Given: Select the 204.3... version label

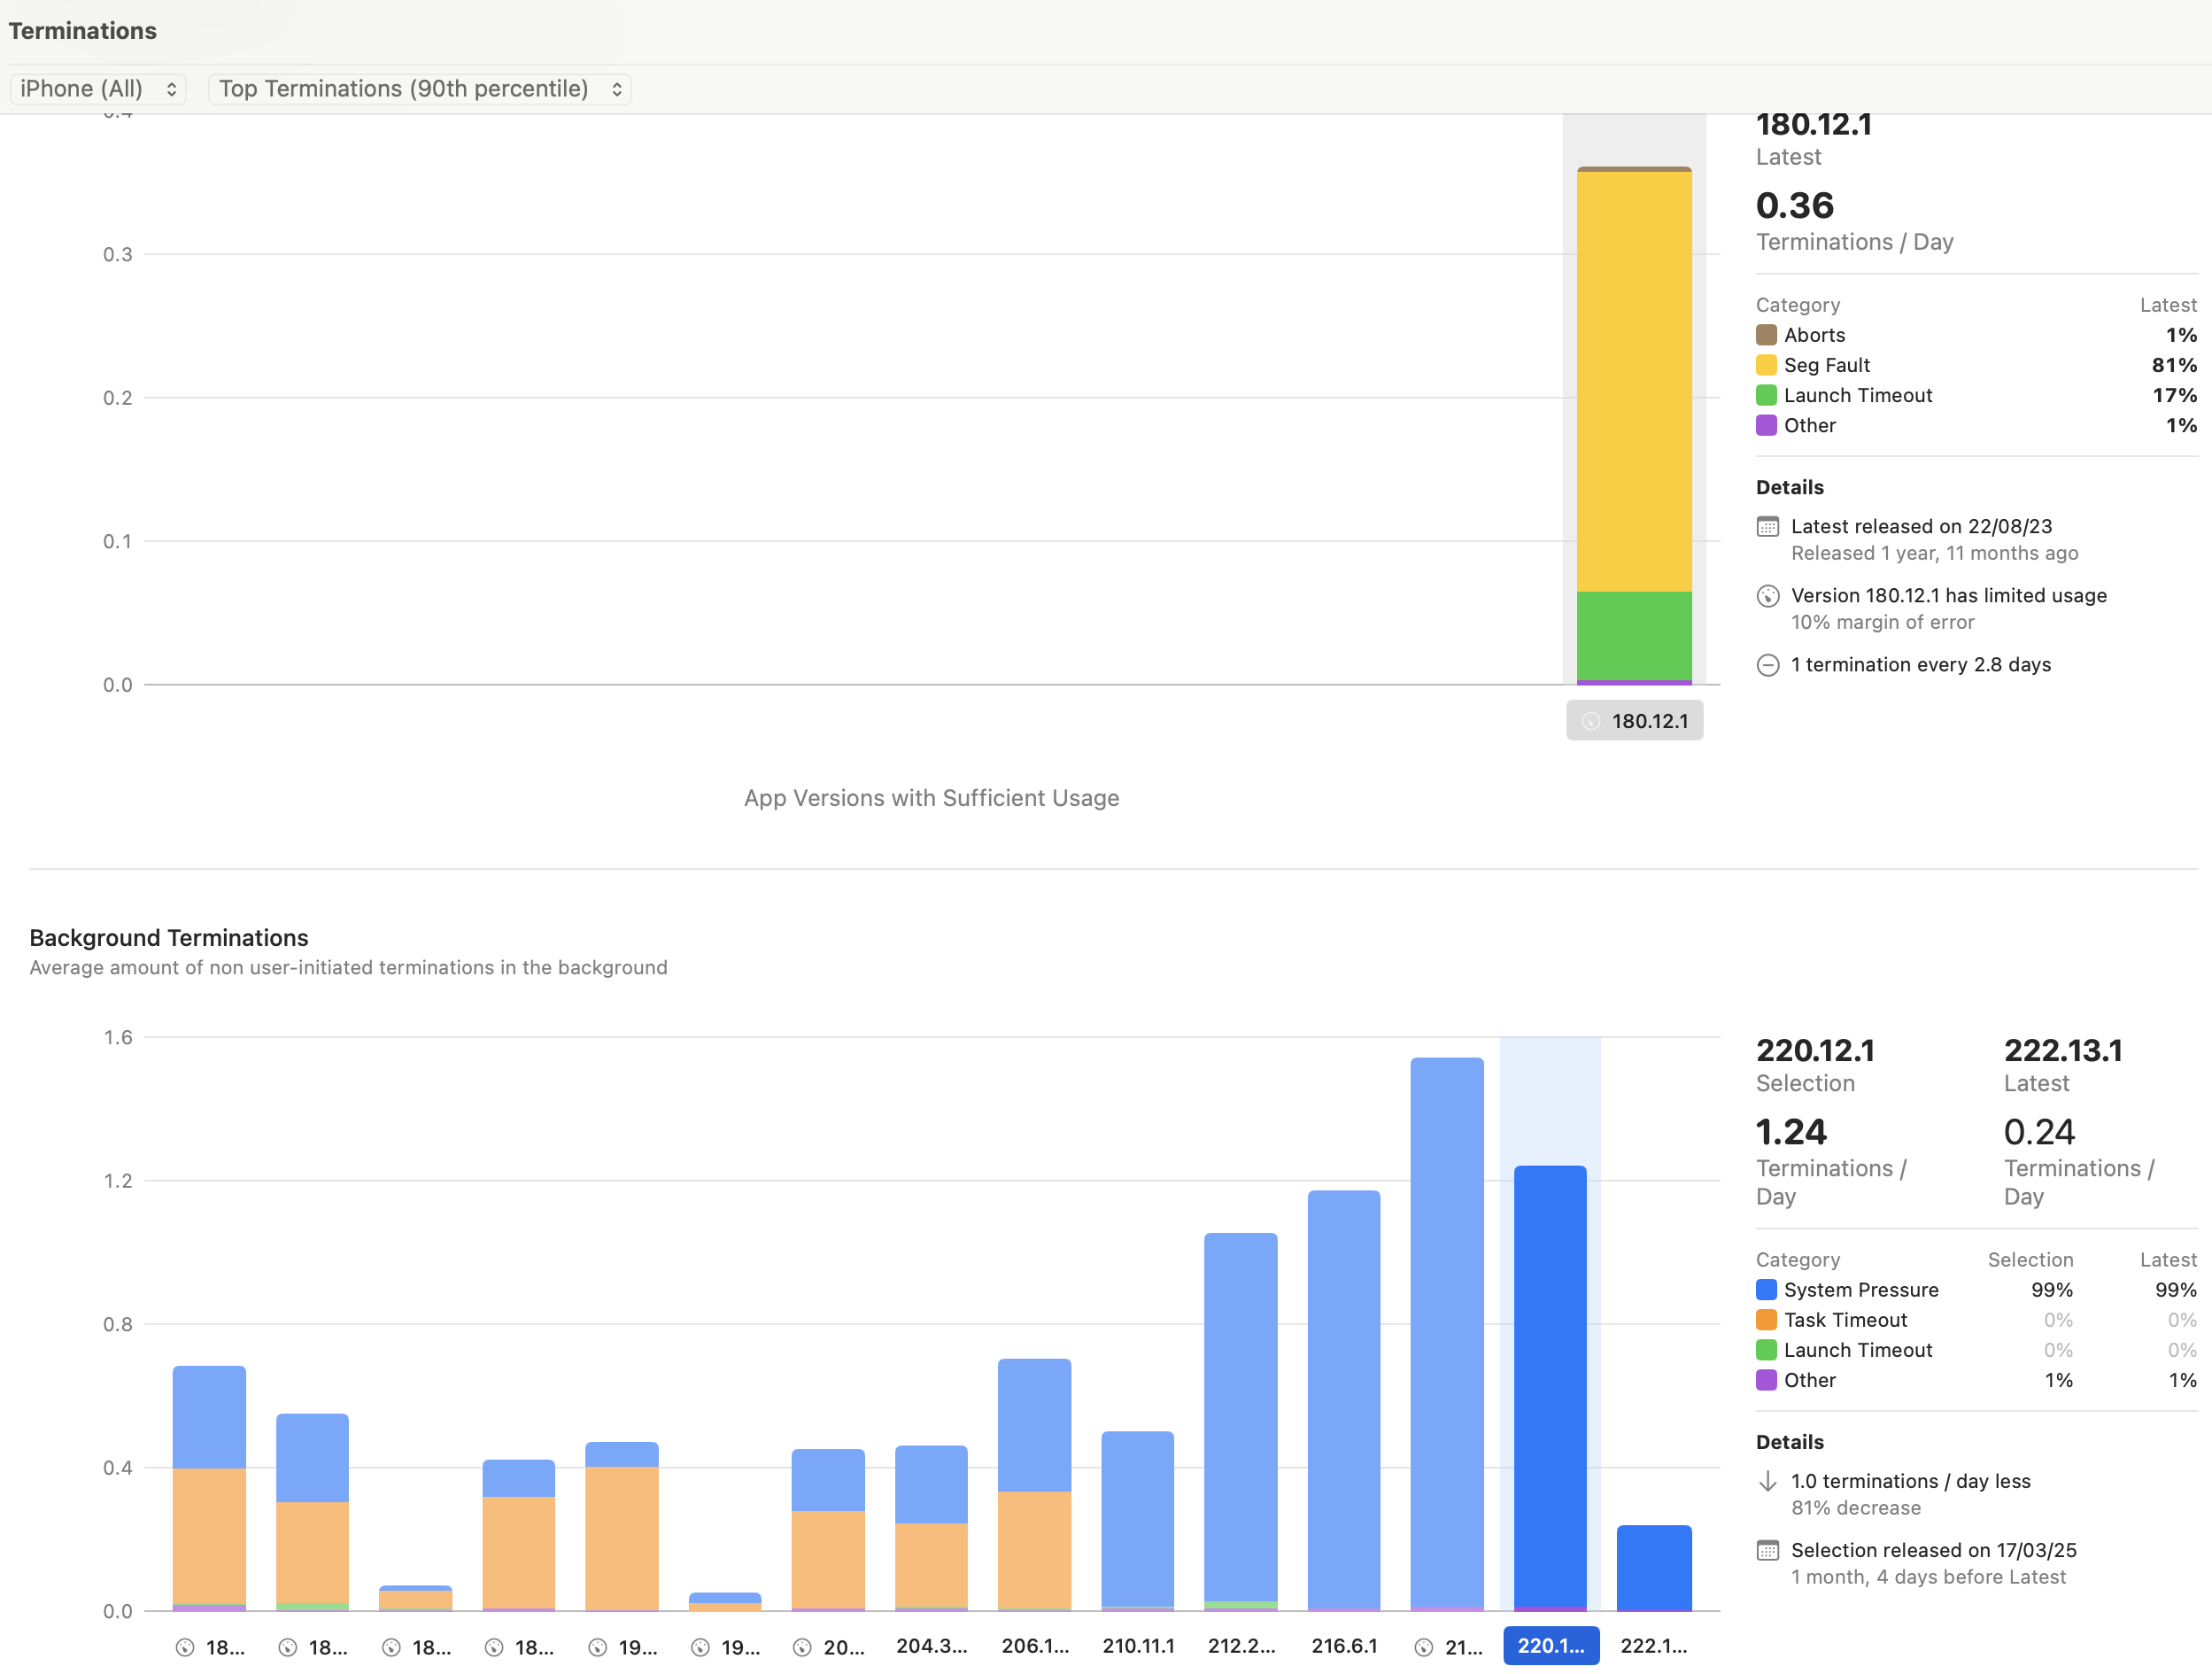Looking at the screenshot, I should coord(931,1646).
